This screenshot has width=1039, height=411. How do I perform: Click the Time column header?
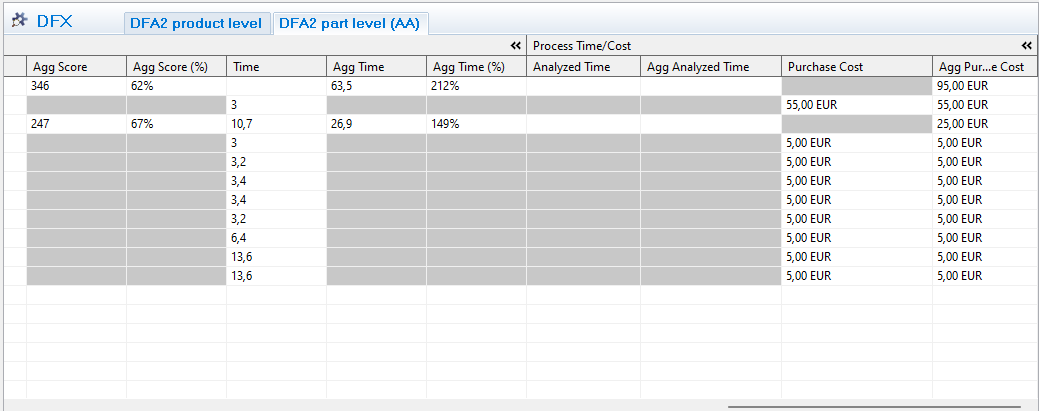276,67
